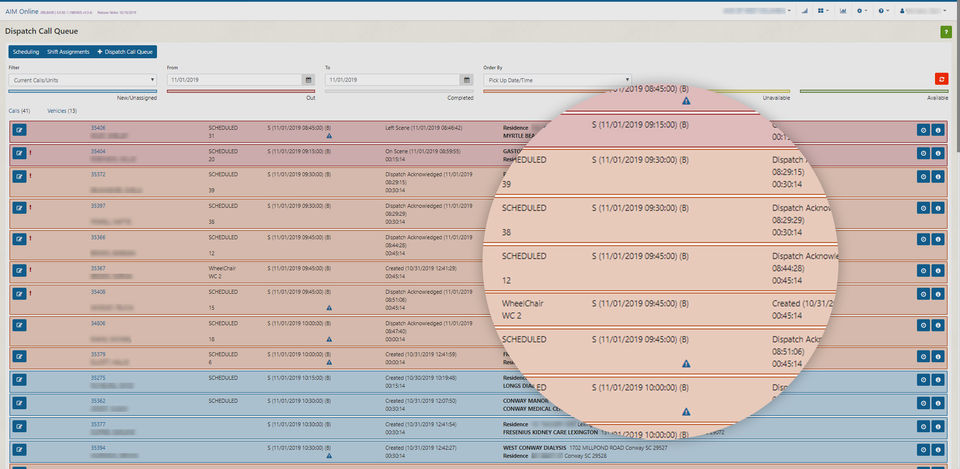Click 'Dispatch Call Queue' page heading
960x469 pixels.
click(42, 31)
